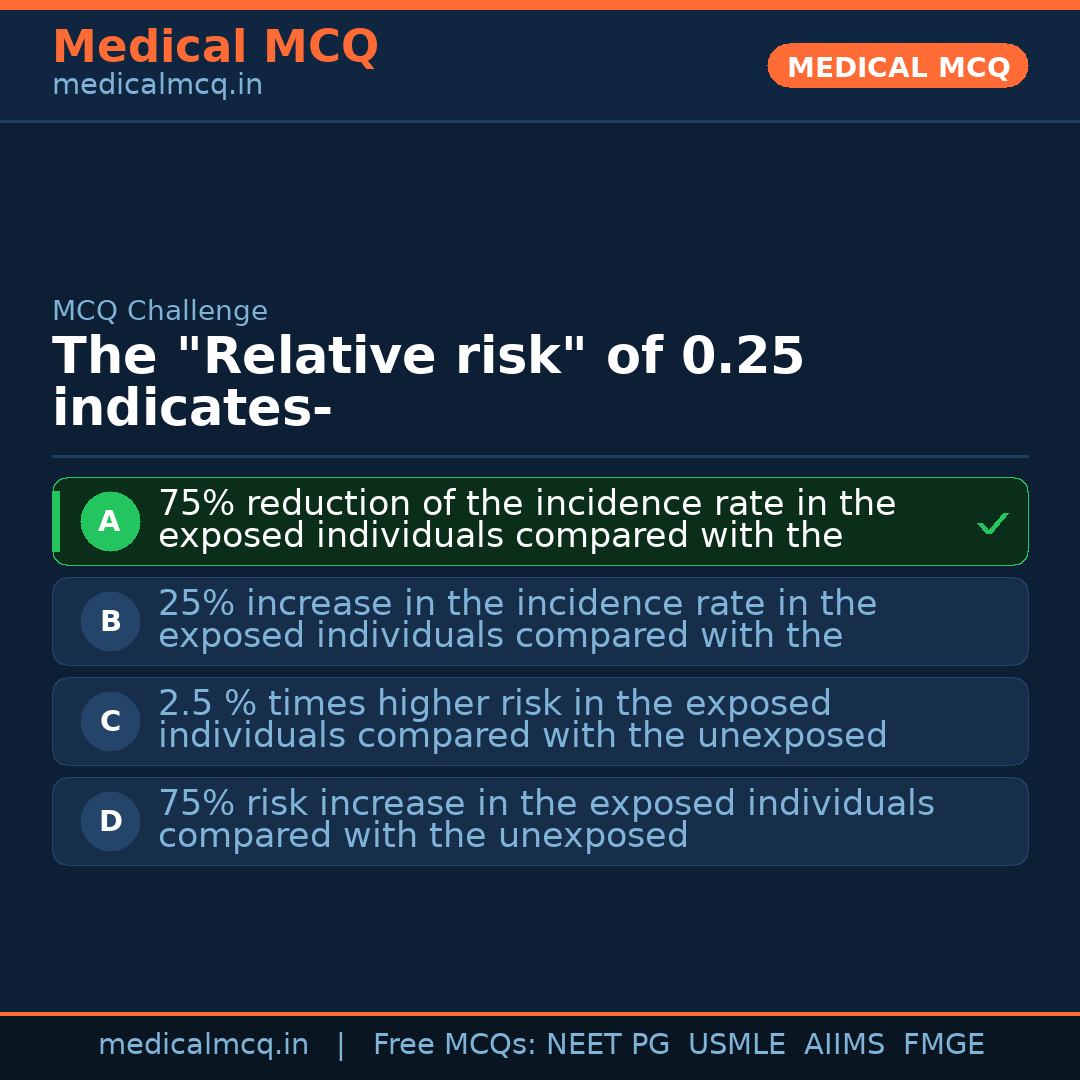
Task: Pick the D circle badge
Action: coord(110,821)
